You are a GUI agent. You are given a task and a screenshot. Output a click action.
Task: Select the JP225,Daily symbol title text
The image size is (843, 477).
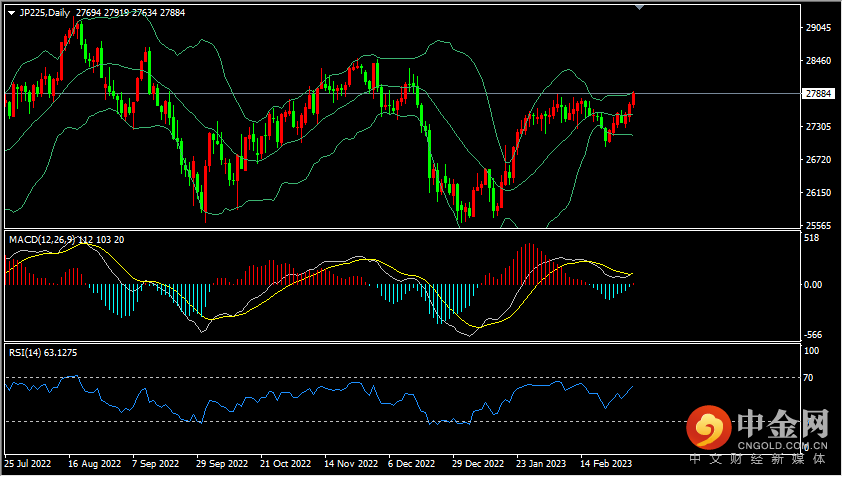44,12
